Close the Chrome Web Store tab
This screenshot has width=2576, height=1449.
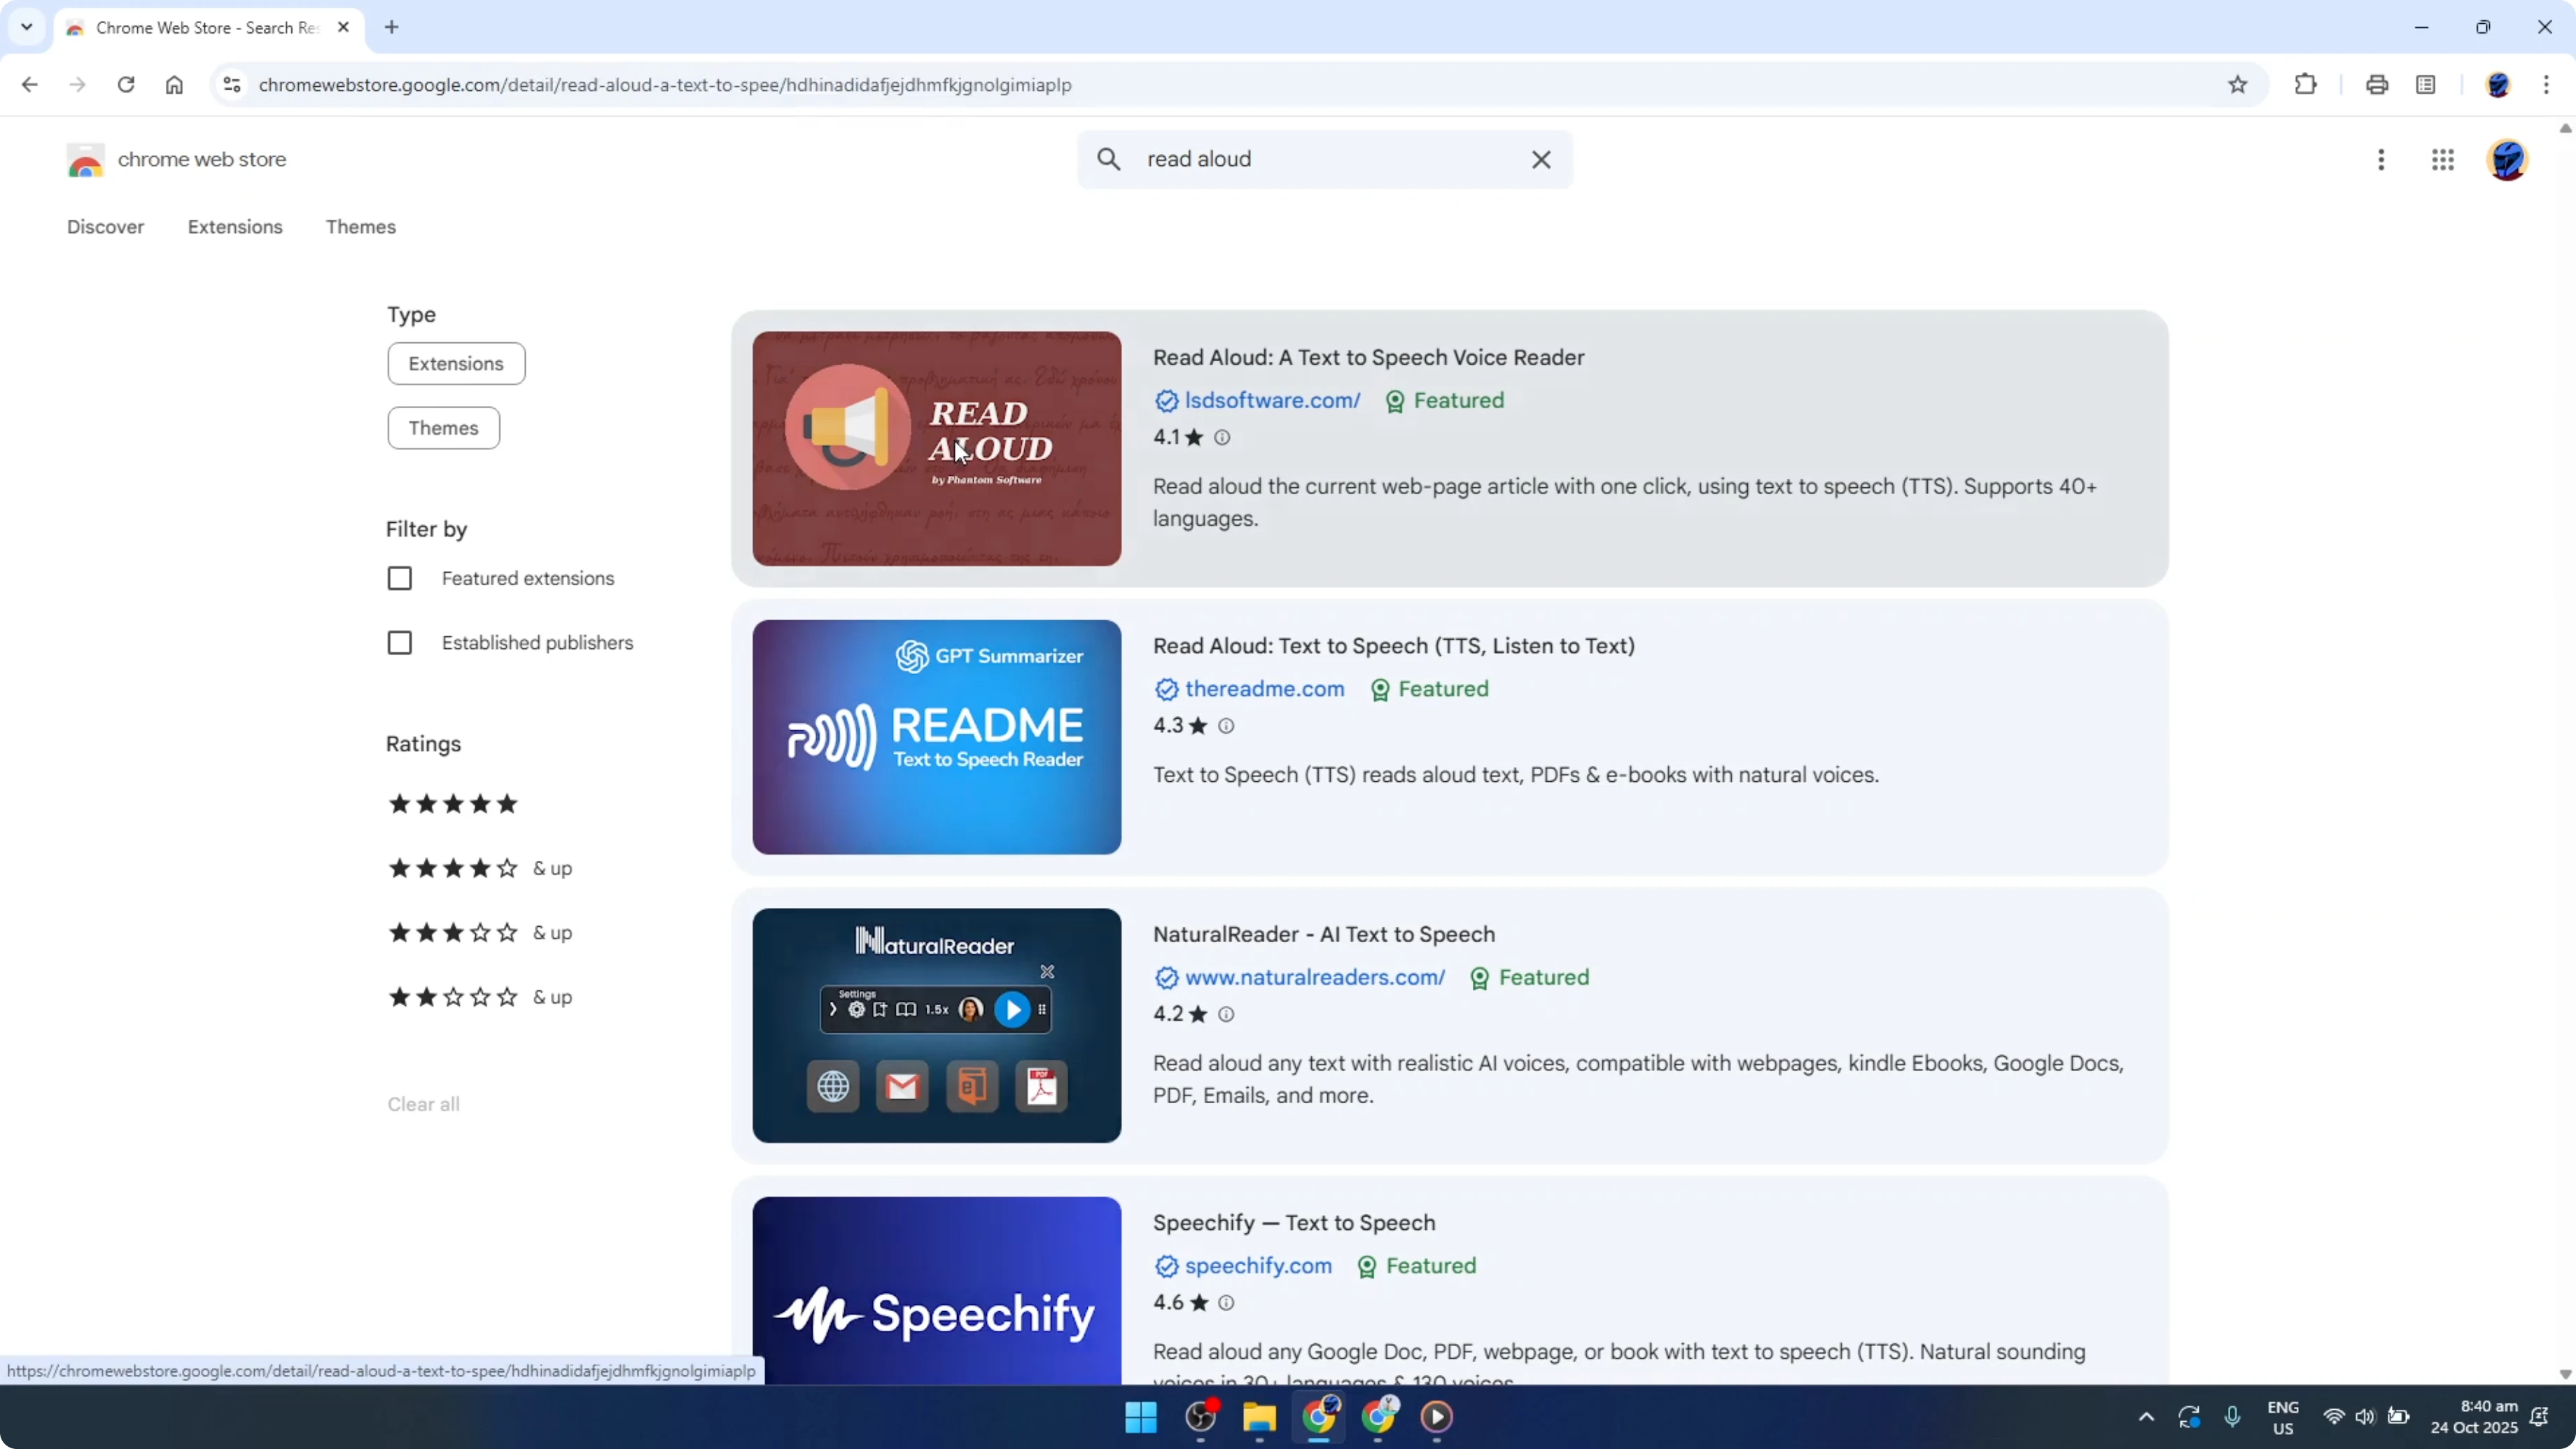(x=343, y=28)
